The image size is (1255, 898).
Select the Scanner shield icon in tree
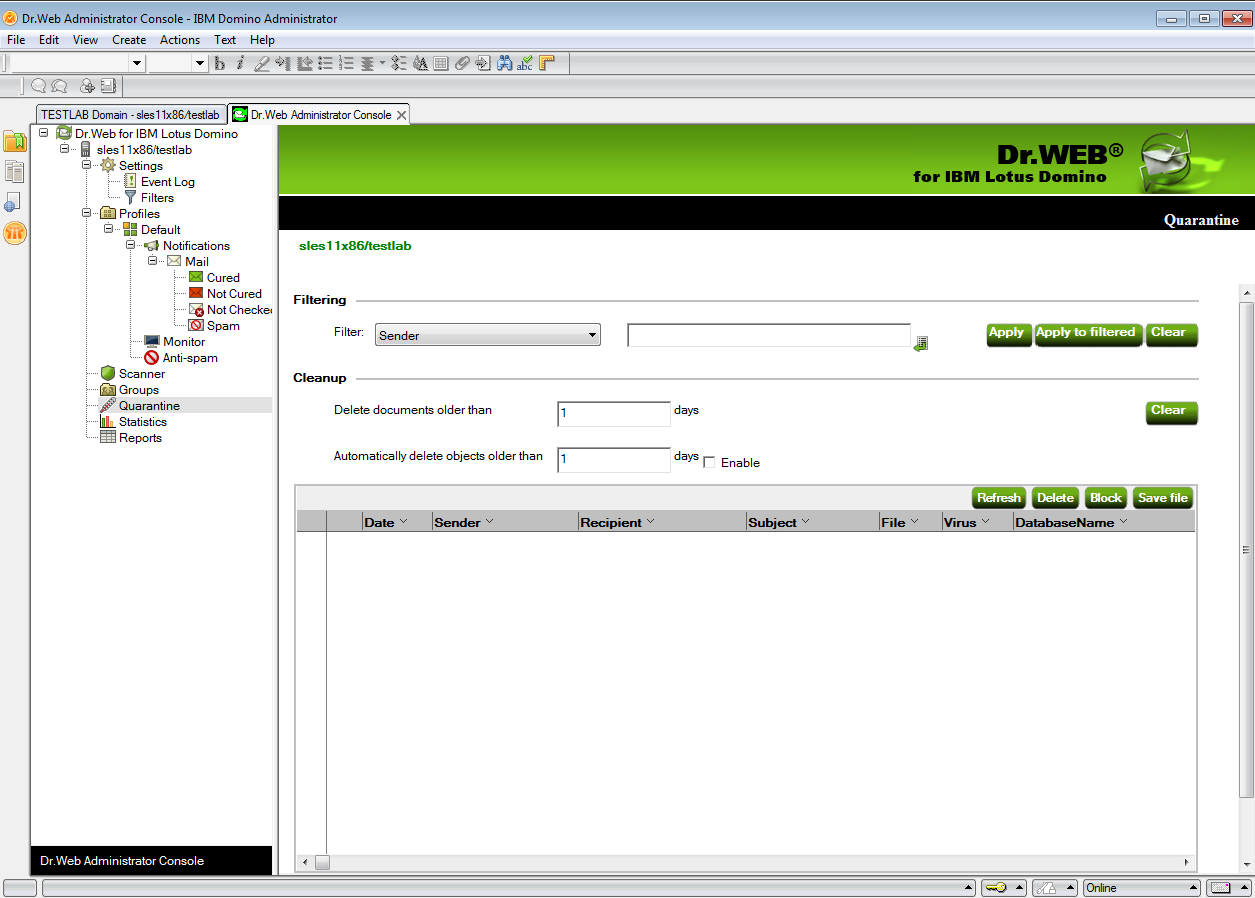click(x=108, y=374)
